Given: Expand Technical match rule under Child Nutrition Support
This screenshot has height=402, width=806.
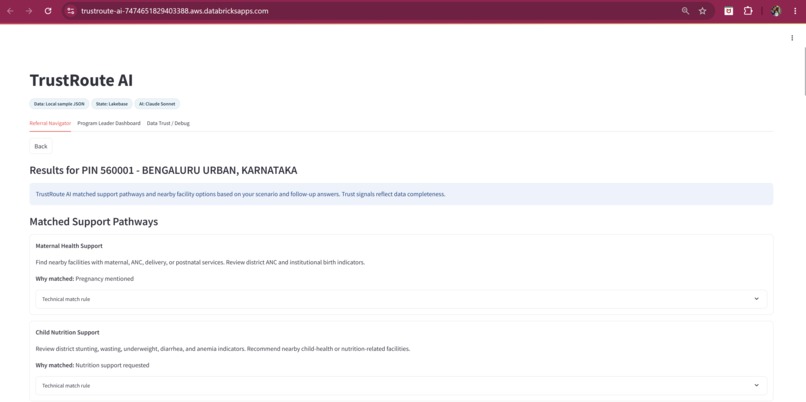Looking at the screenshot, I should [401, 385].
